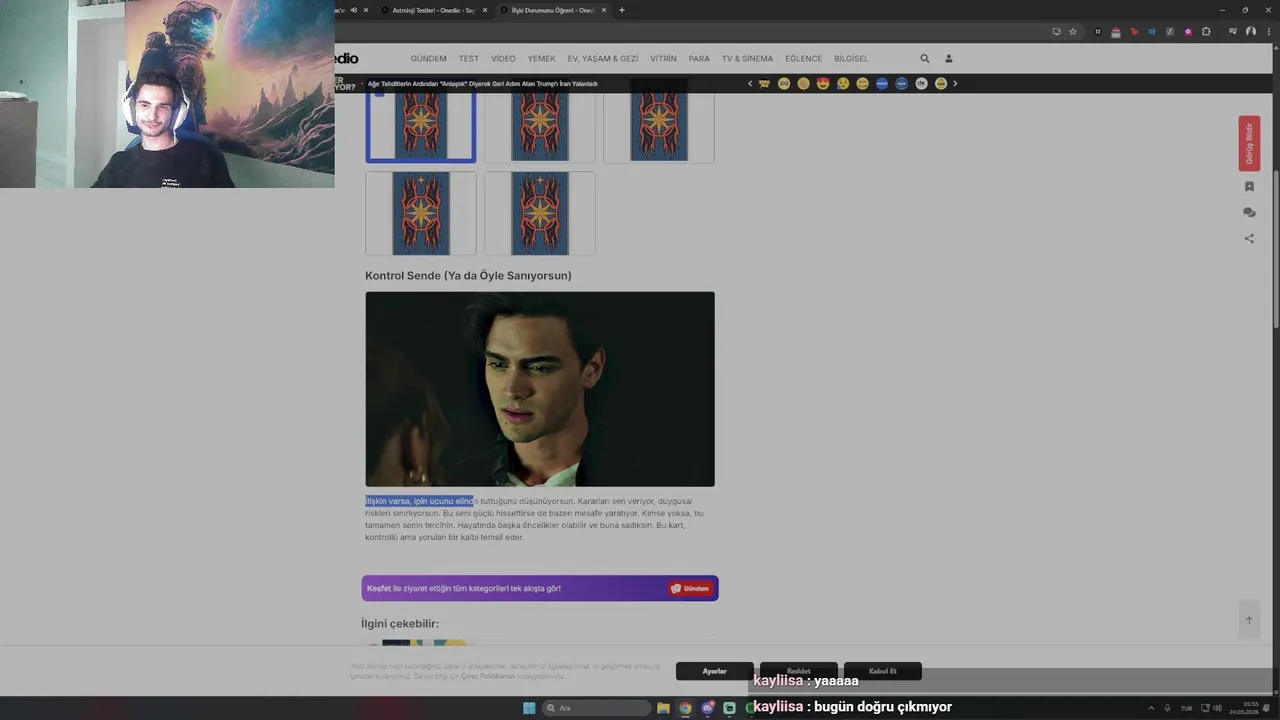Save the article with the bookmark sidebar icon

1249,187
